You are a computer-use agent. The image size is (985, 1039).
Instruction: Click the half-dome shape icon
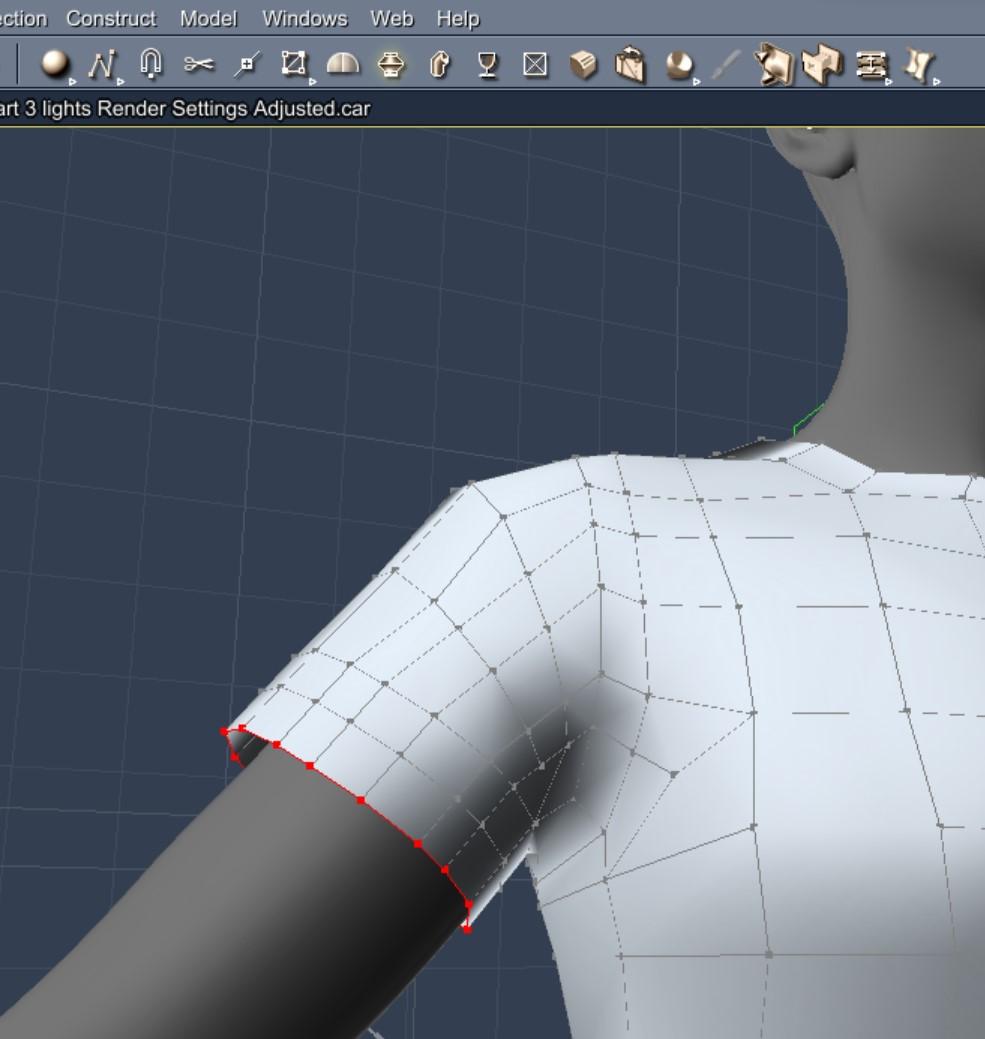pos(343,64)
